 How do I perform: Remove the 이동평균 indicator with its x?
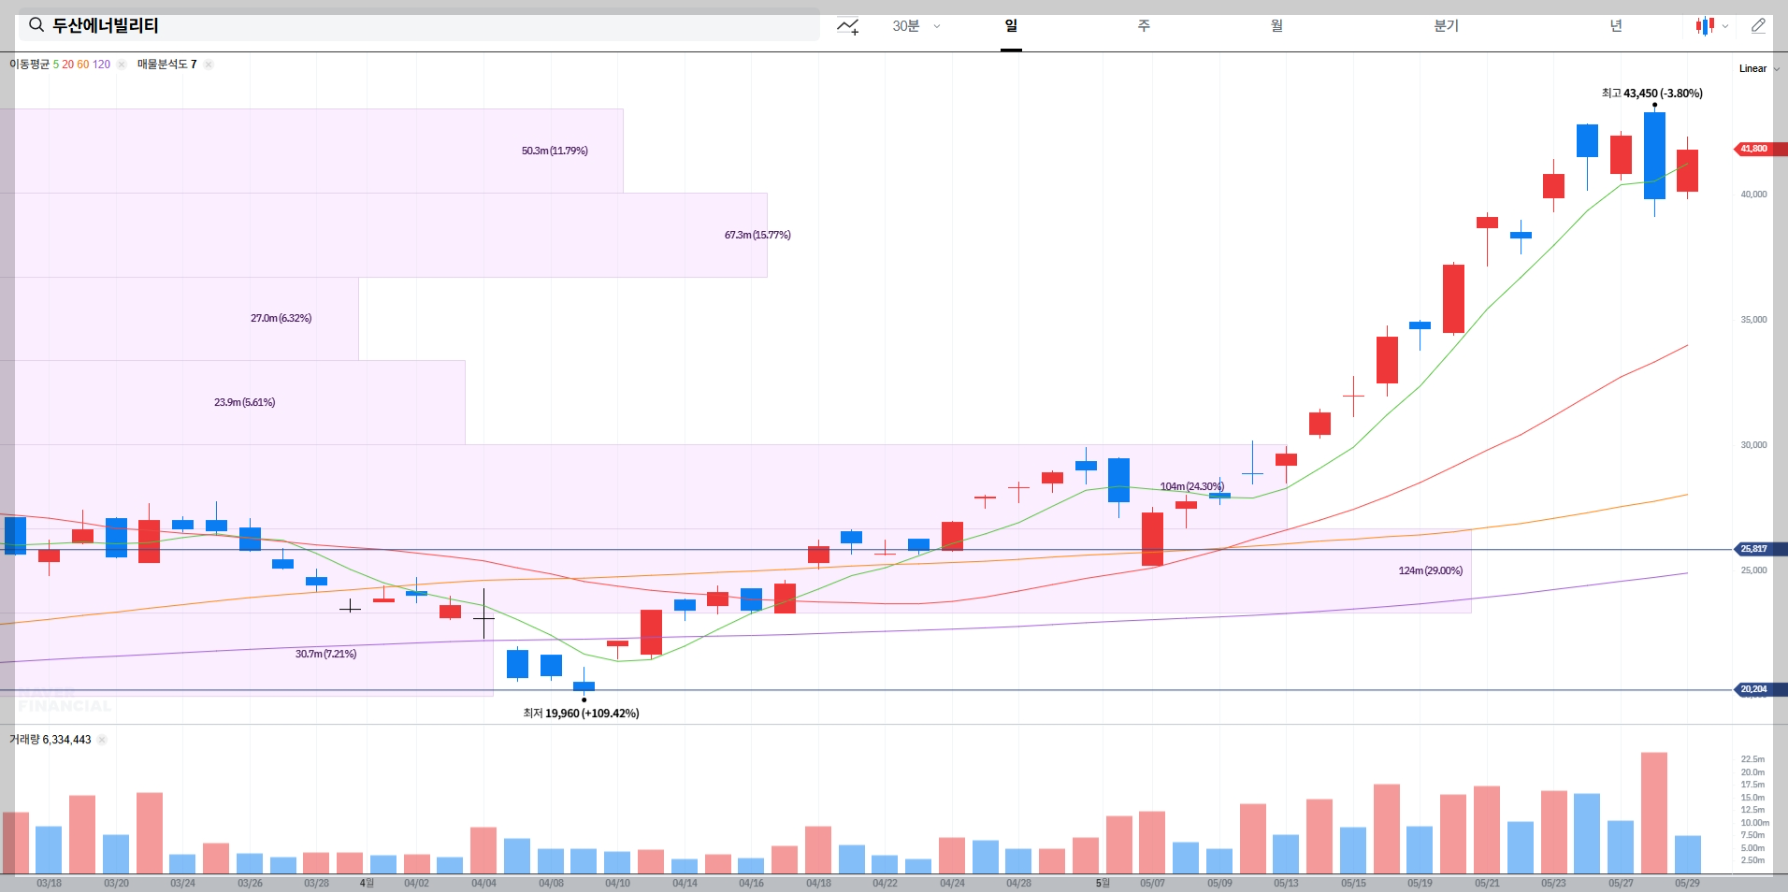coord(122,64)
